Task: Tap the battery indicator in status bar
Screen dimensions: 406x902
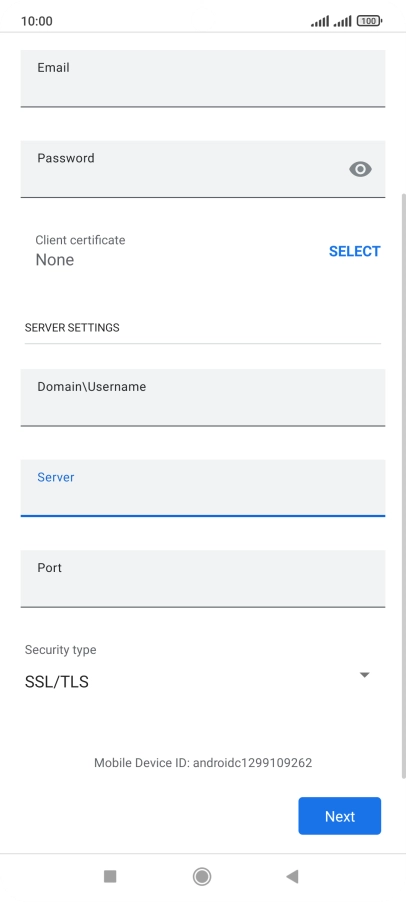Action: [369, 21]
